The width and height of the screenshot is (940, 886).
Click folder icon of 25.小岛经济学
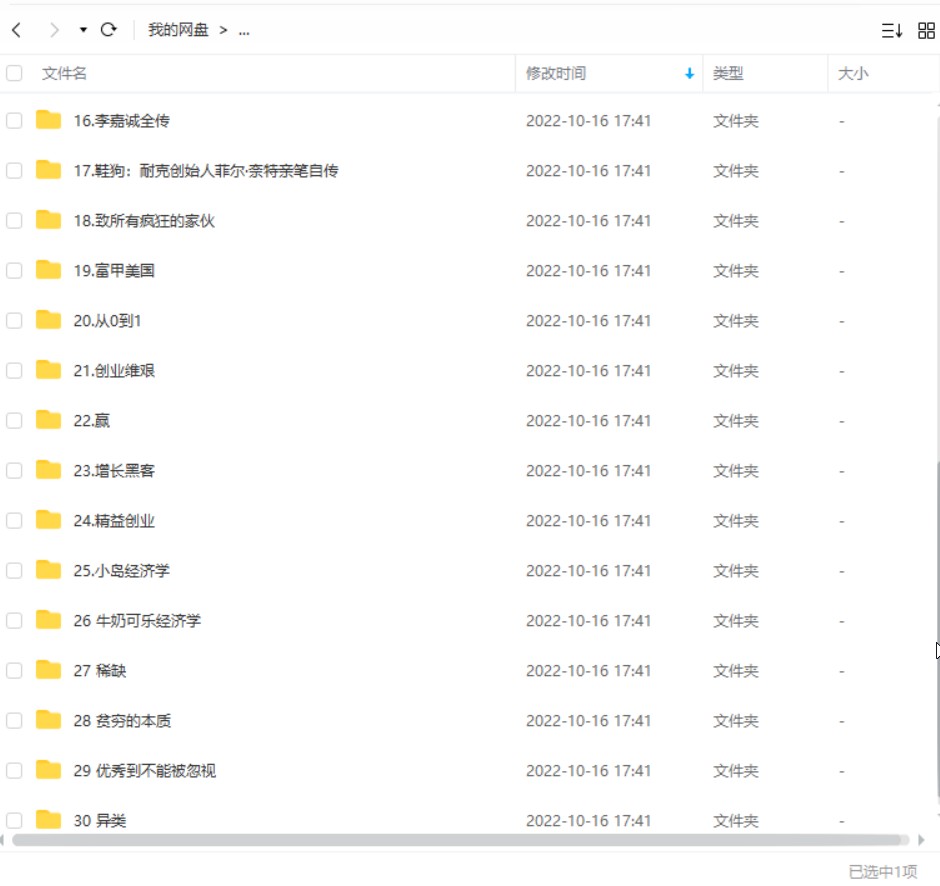click(x=49, y=569)
